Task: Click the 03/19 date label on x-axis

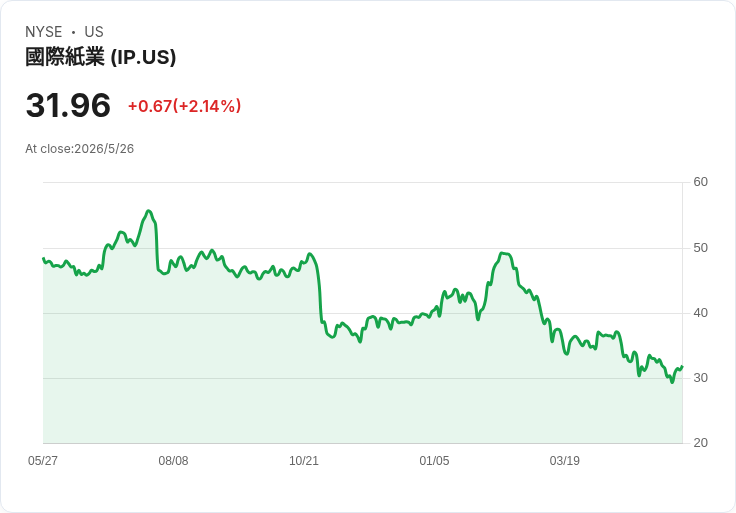Action: 565,460
